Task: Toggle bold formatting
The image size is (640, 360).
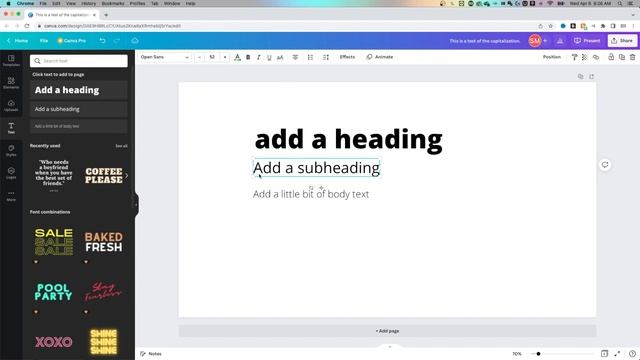Action: [x=248, y=57]
